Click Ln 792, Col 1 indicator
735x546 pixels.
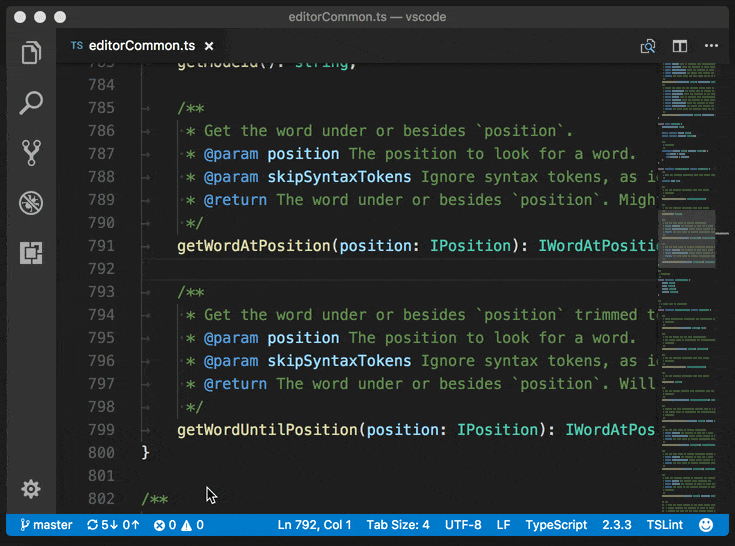tap(314, 525)
